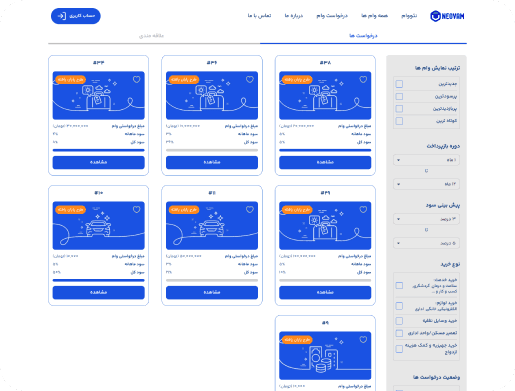
Task: Switch to the علاقه مندی tab
Action: pos(151,36)
